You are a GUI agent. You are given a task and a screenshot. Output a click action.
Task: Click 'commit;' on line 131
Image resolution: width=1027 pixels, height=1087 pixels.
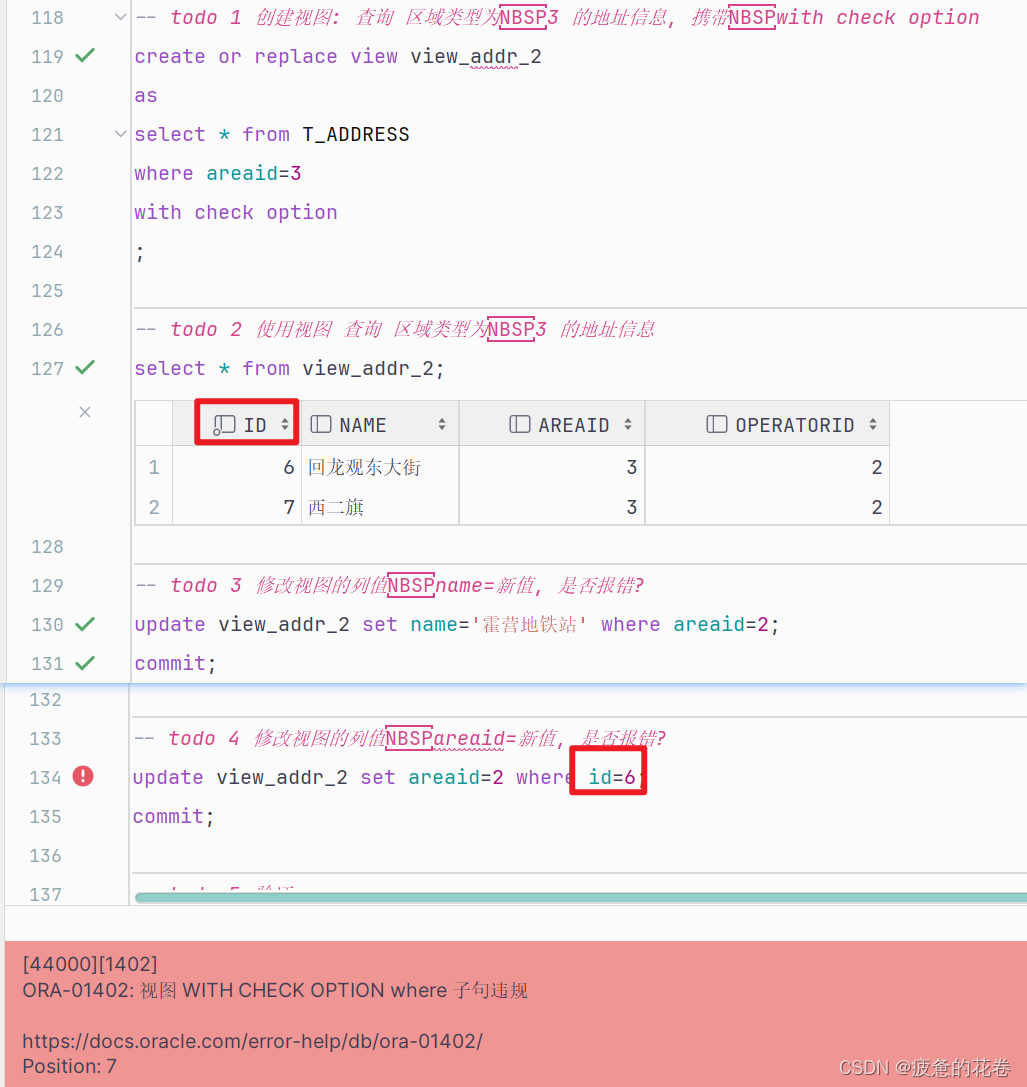(x=175, y=663)
